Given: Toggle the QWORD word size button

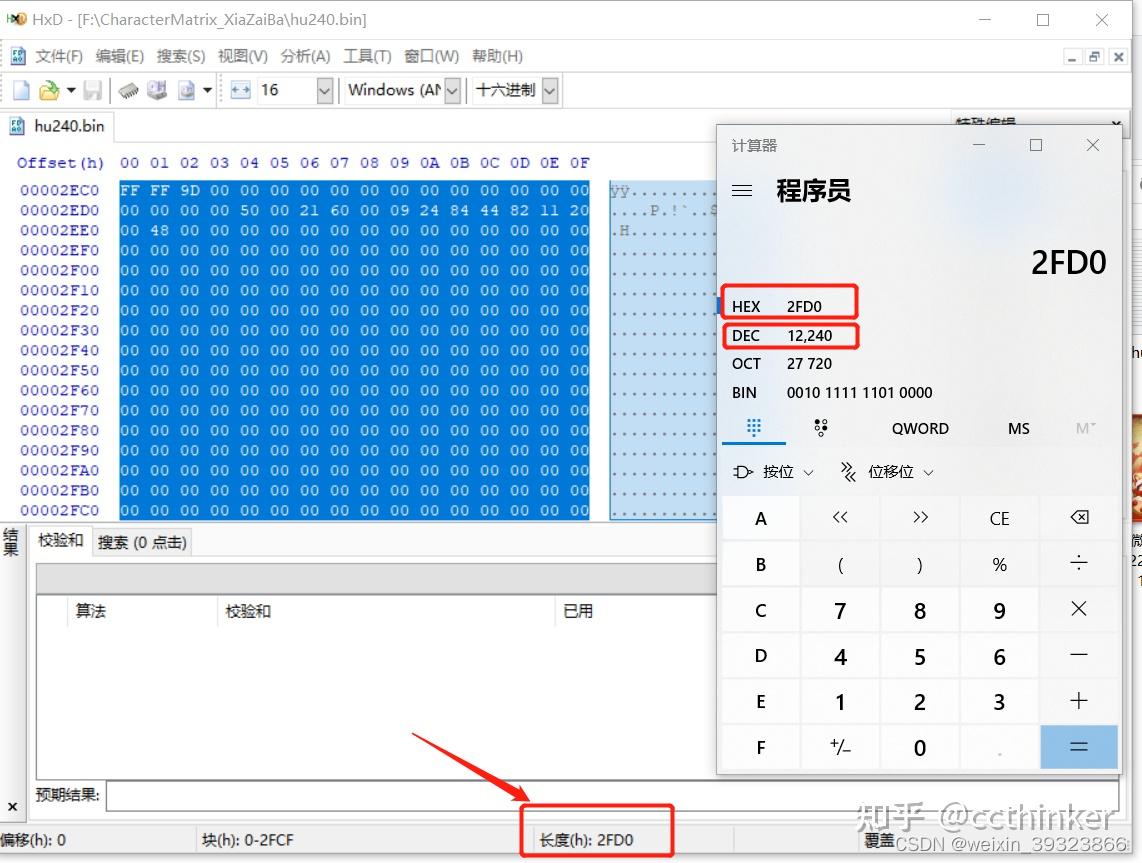Looking at the screenshot, I should pyautogui.click(x=920, y=428).
